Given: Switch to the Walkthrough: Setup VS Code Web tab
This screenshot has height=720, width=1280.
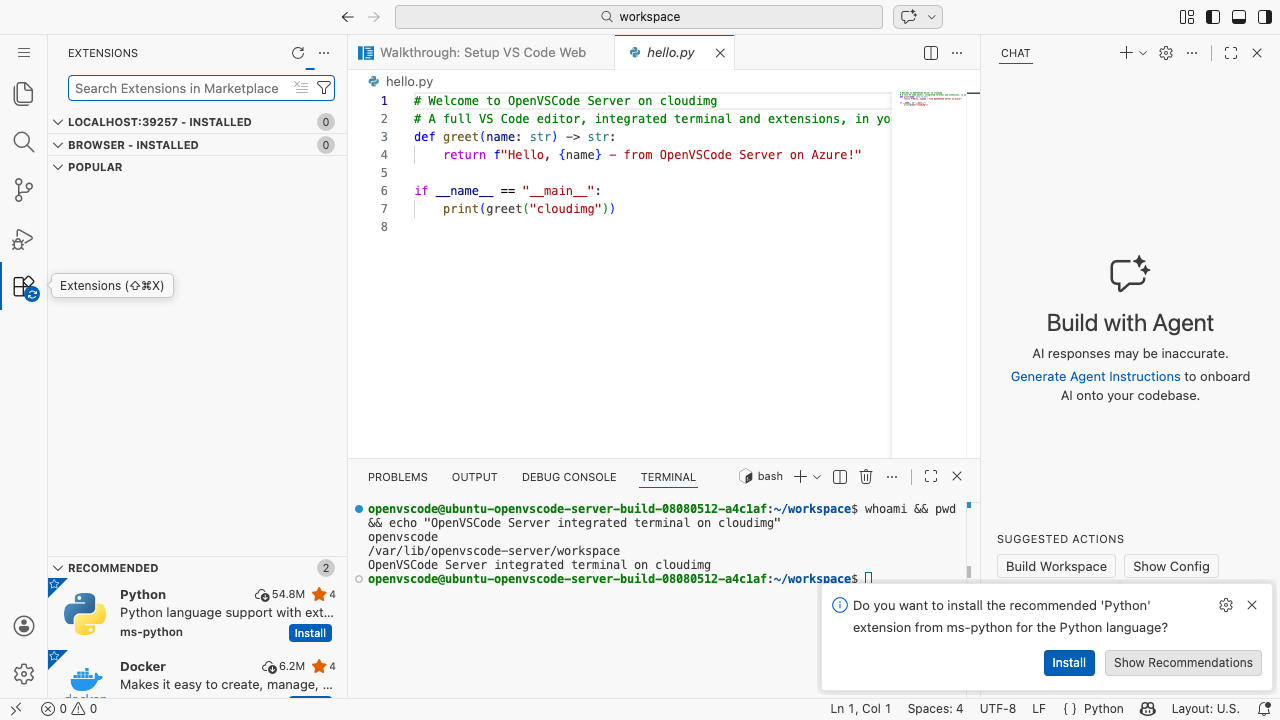Looking at the screenshot, I should coord(482,53).
